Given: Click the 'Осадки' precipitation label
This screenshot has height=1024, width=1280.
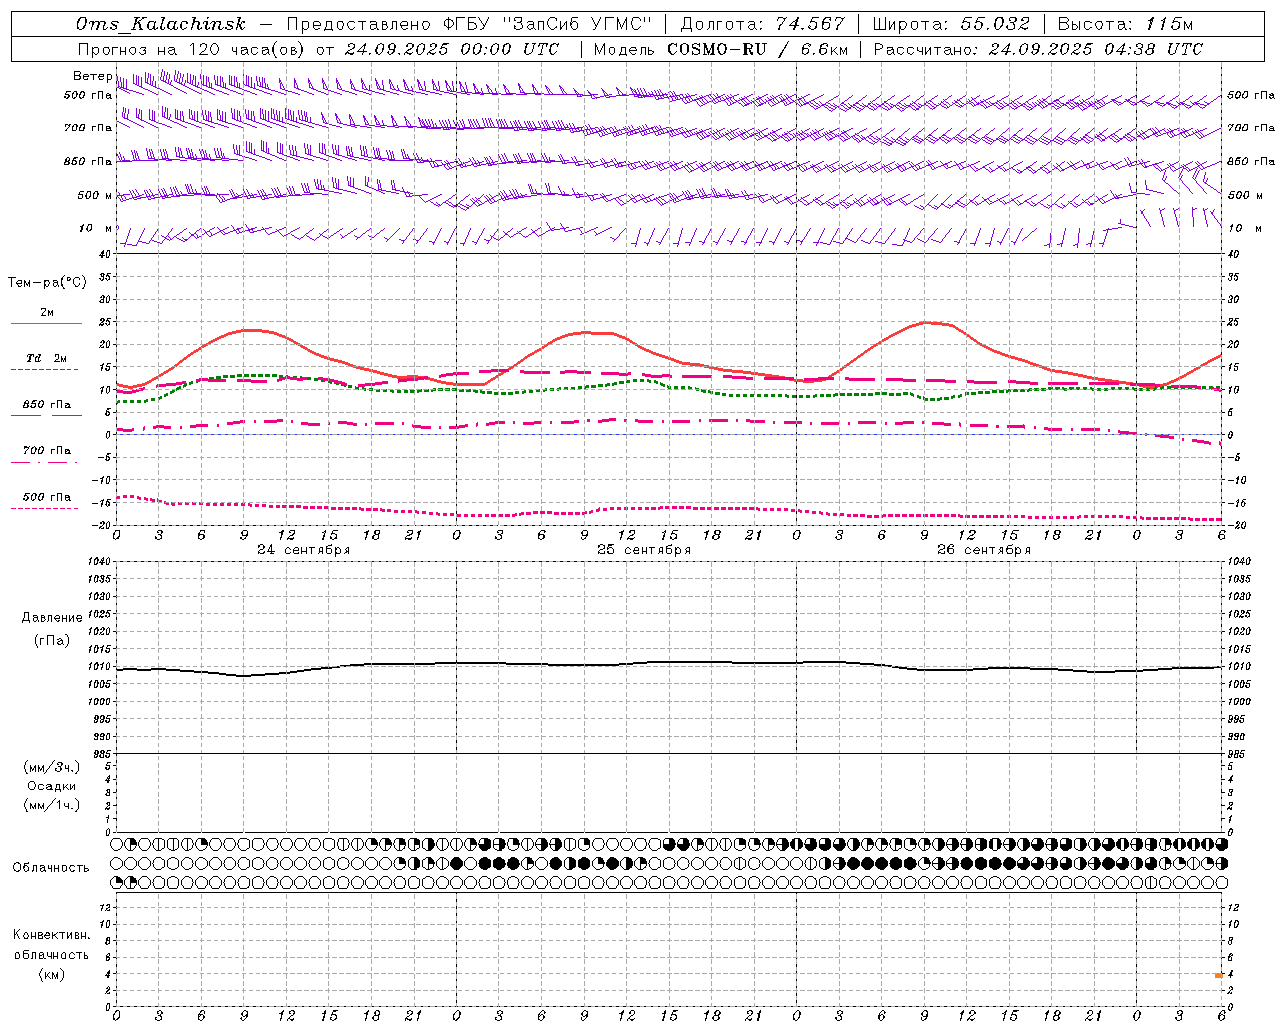Looking at the screenshot, I should tap(52, 786).
